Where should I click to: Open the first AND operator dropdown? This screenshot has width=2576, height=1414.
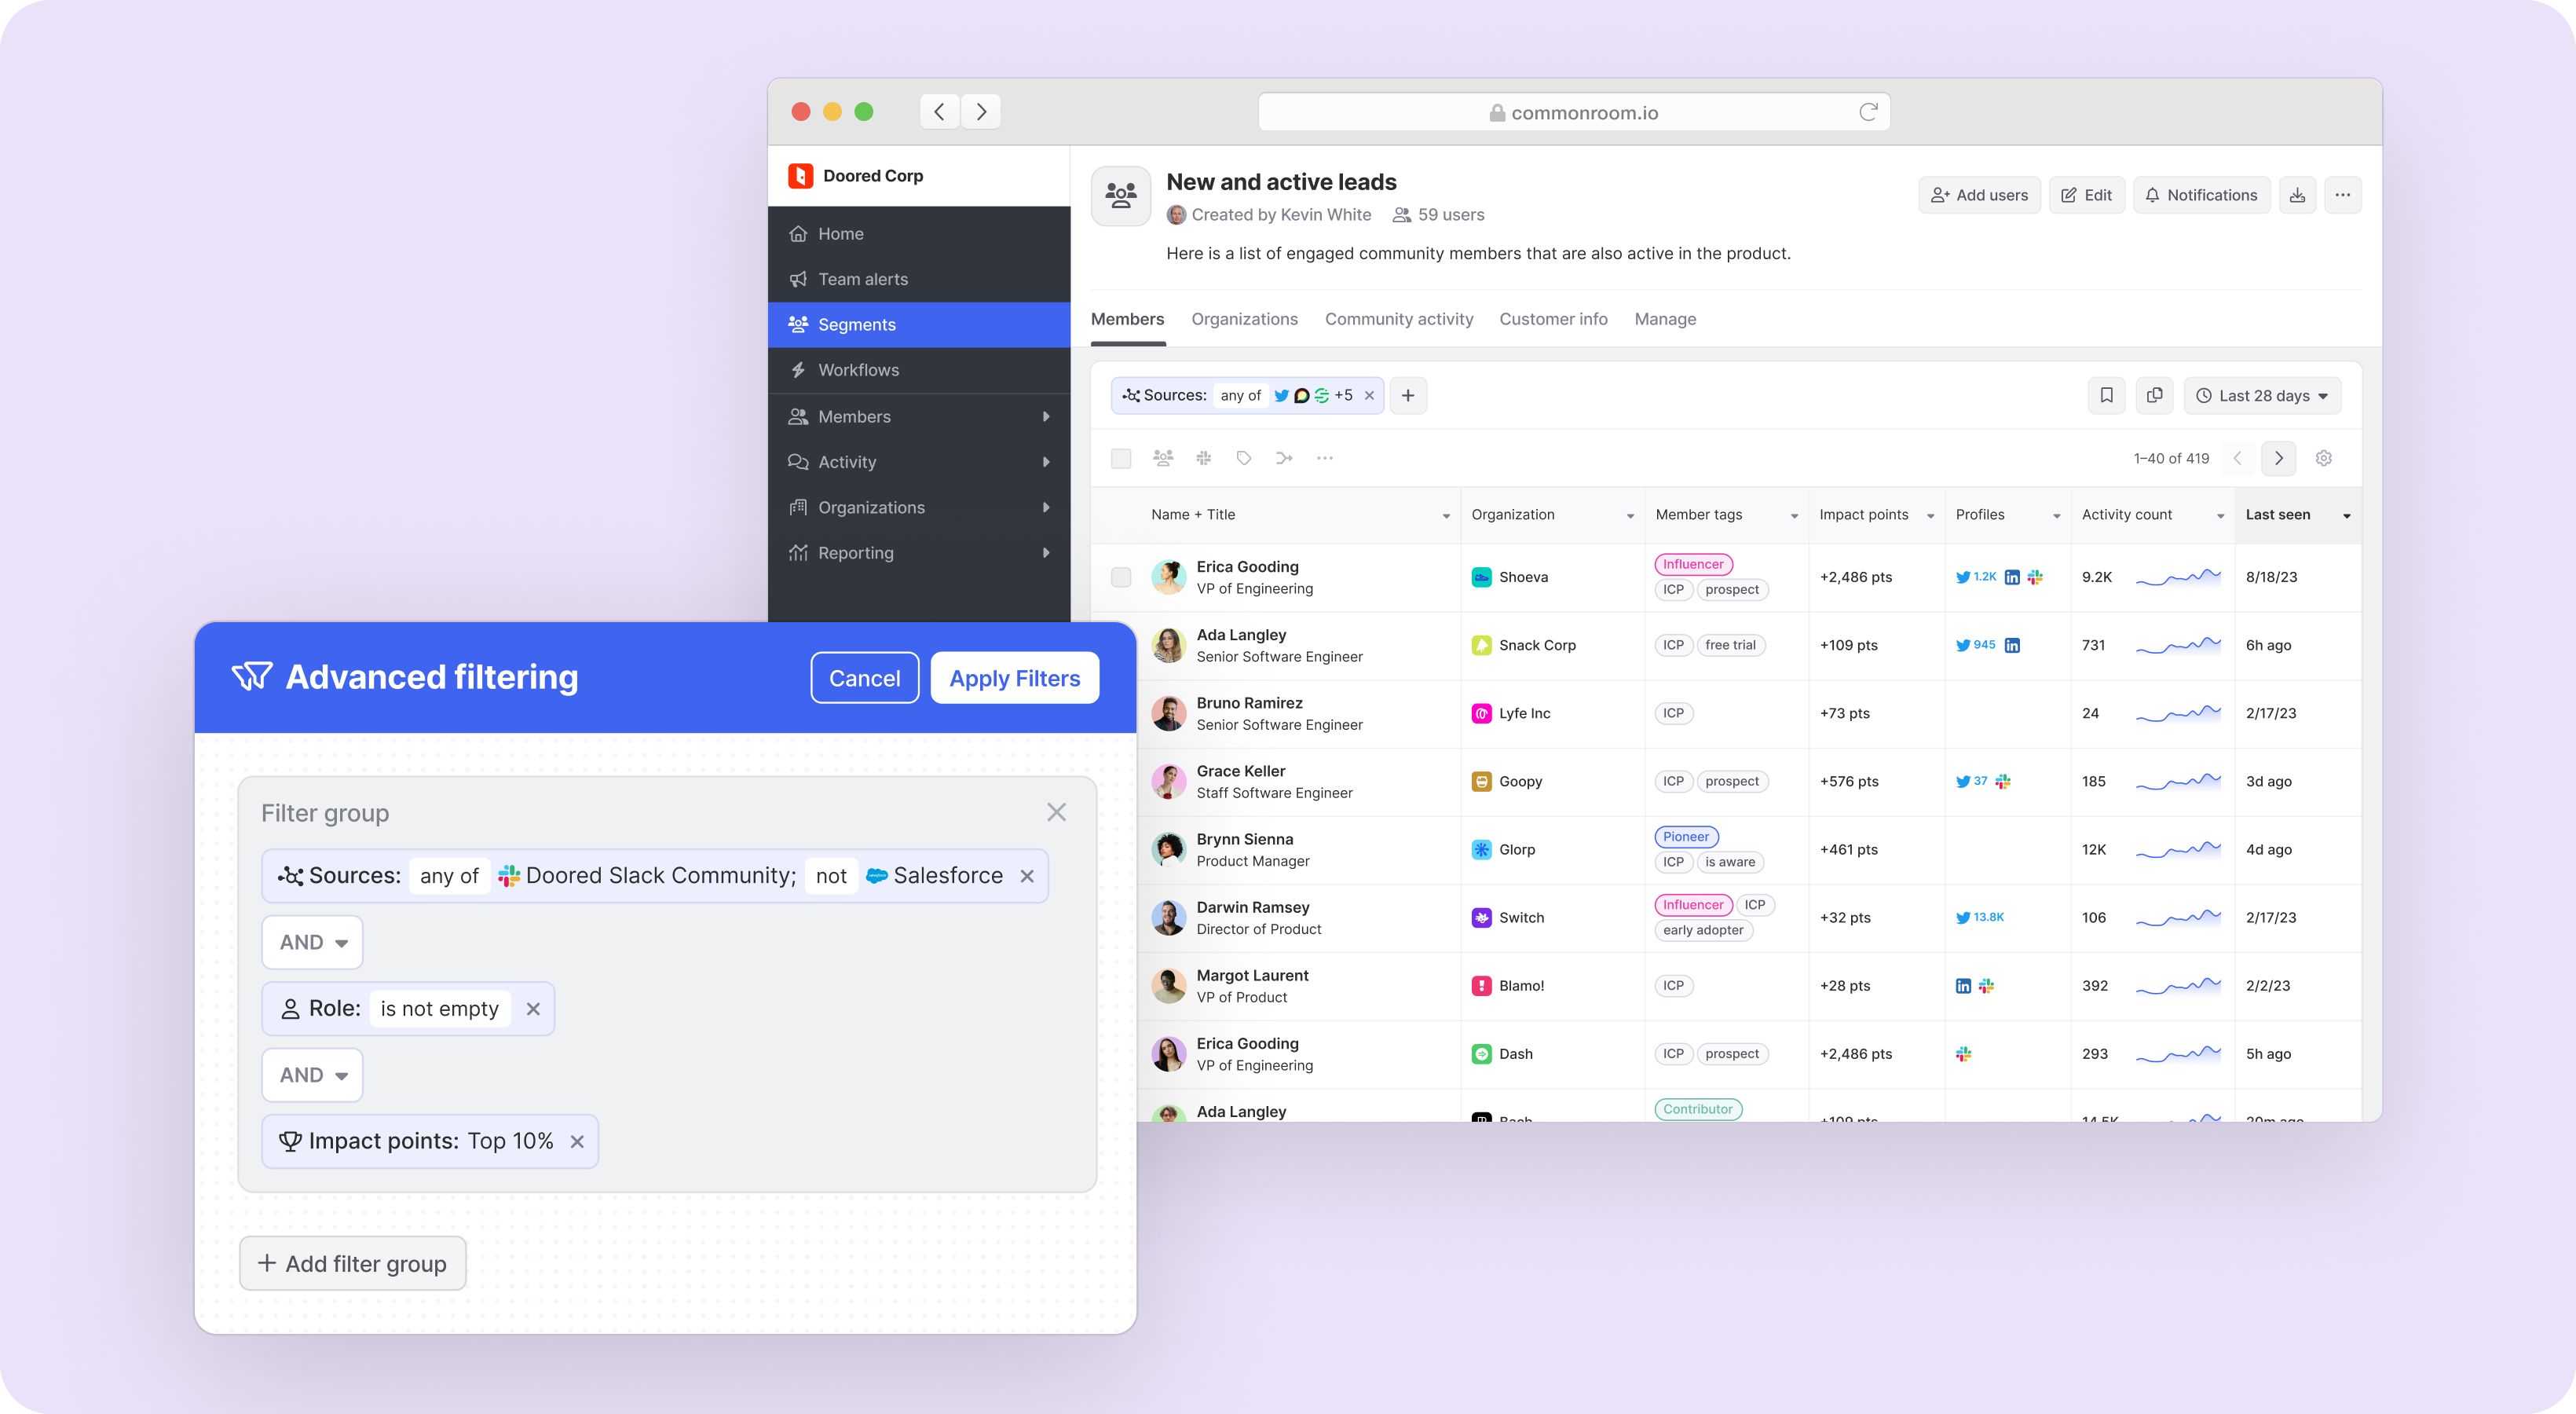(x=312, y=942)
